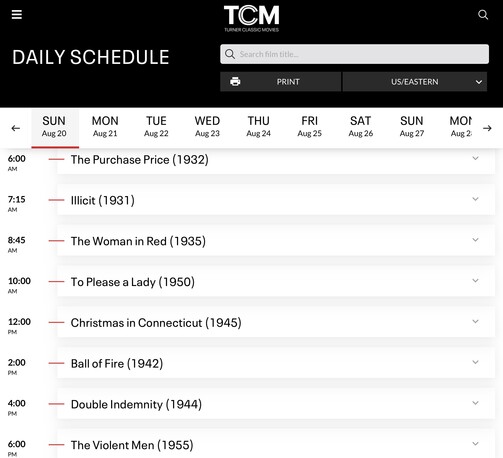Expand The Purchase Price (1932) details
This screenshot has width=503, height=458.
click(x=476, y=158)
